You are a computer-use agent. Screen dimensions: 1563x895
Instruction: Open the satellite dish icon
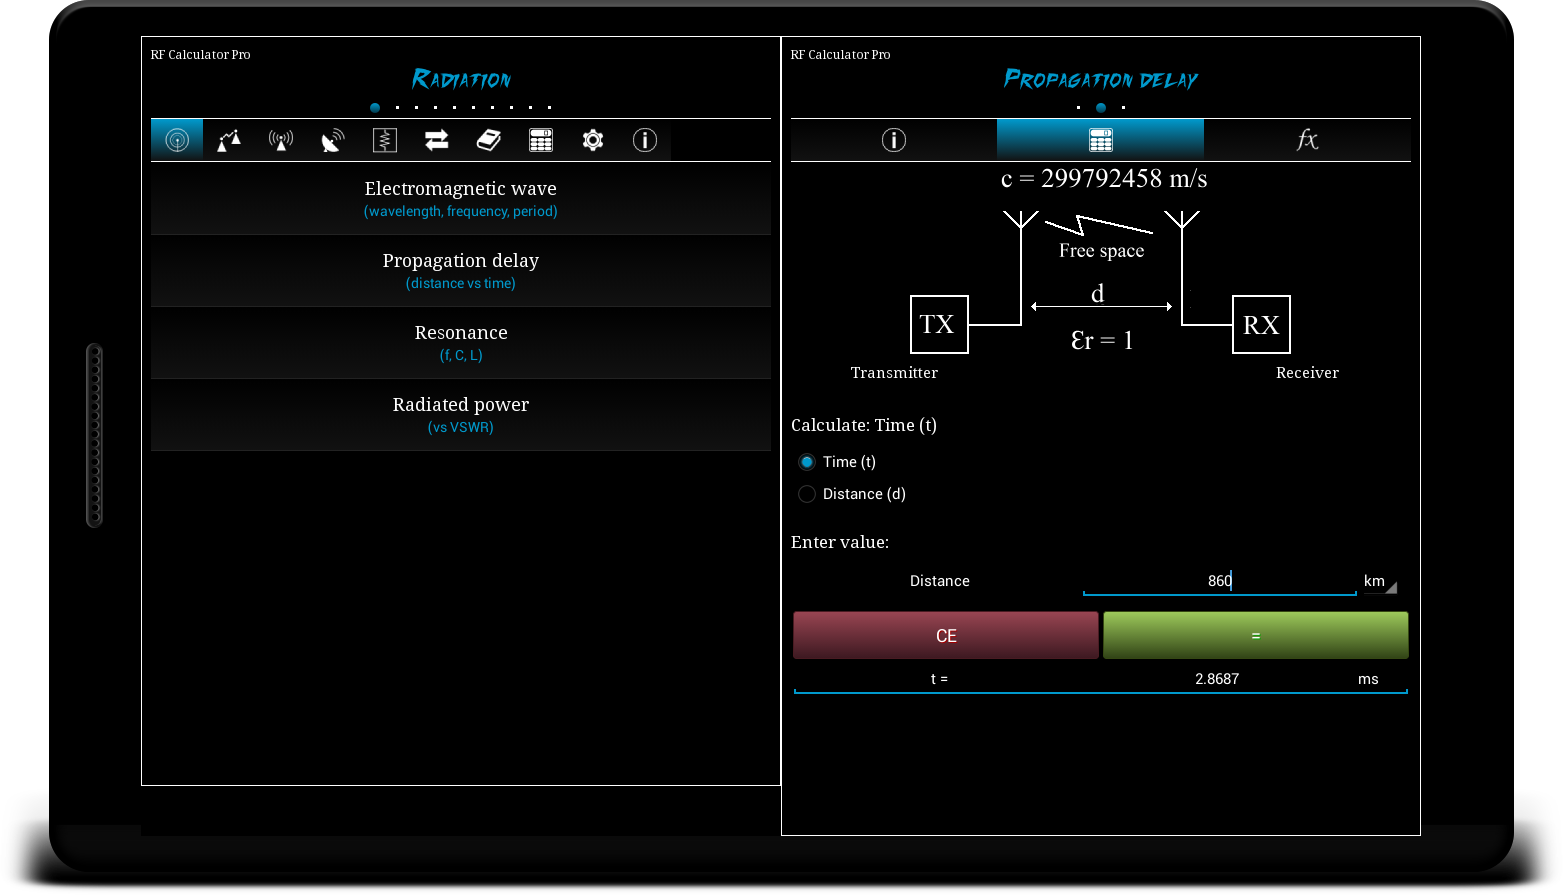[x=333, y=140]
